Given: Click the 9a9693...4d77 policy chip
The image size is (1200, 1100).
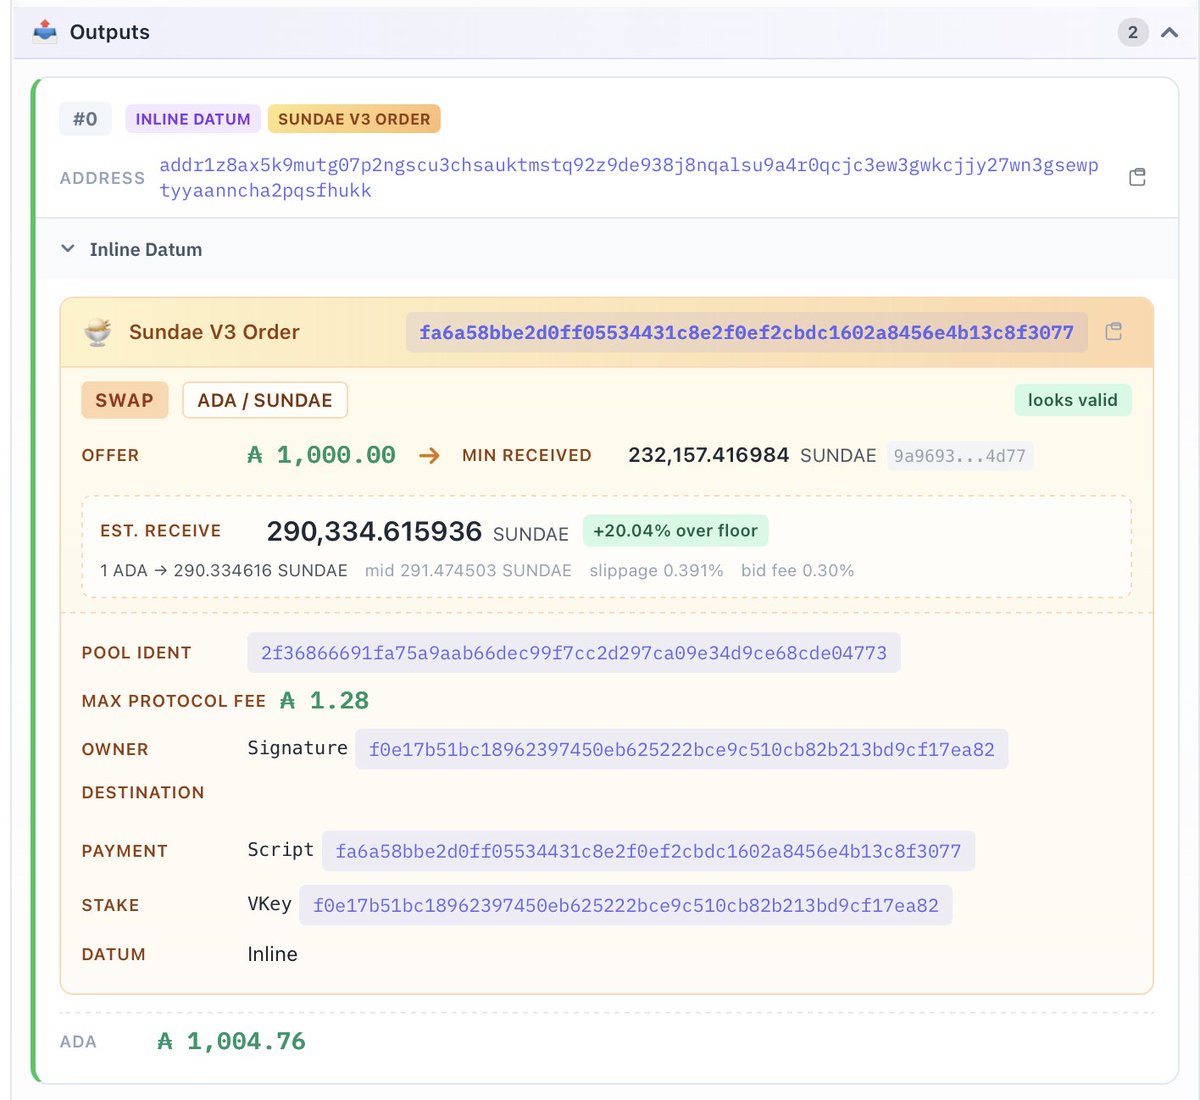Looking at the screenshot, I should 960,456.
